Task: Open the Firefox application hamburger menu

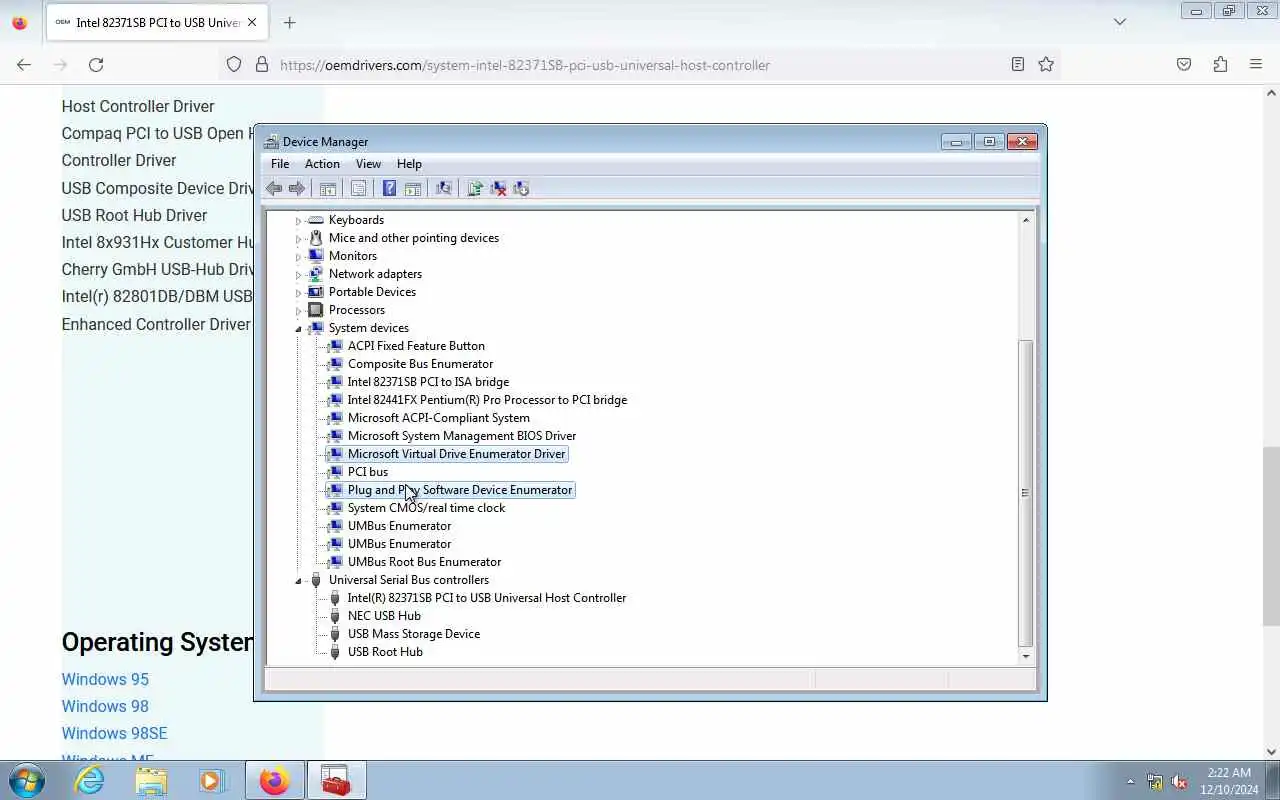Action: [1256, 64]
